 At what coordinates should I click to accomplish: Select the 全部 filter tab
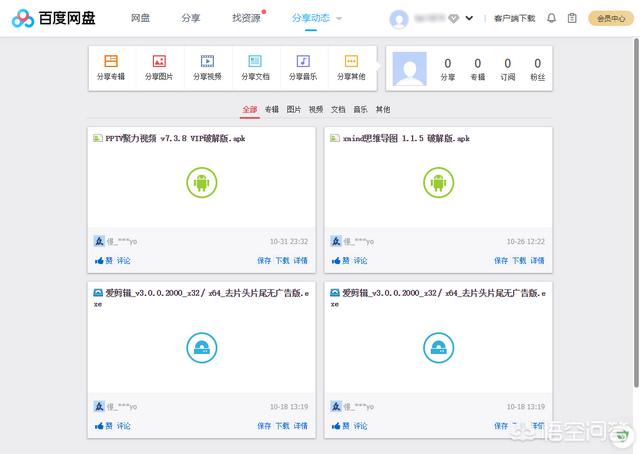(250, 109)
